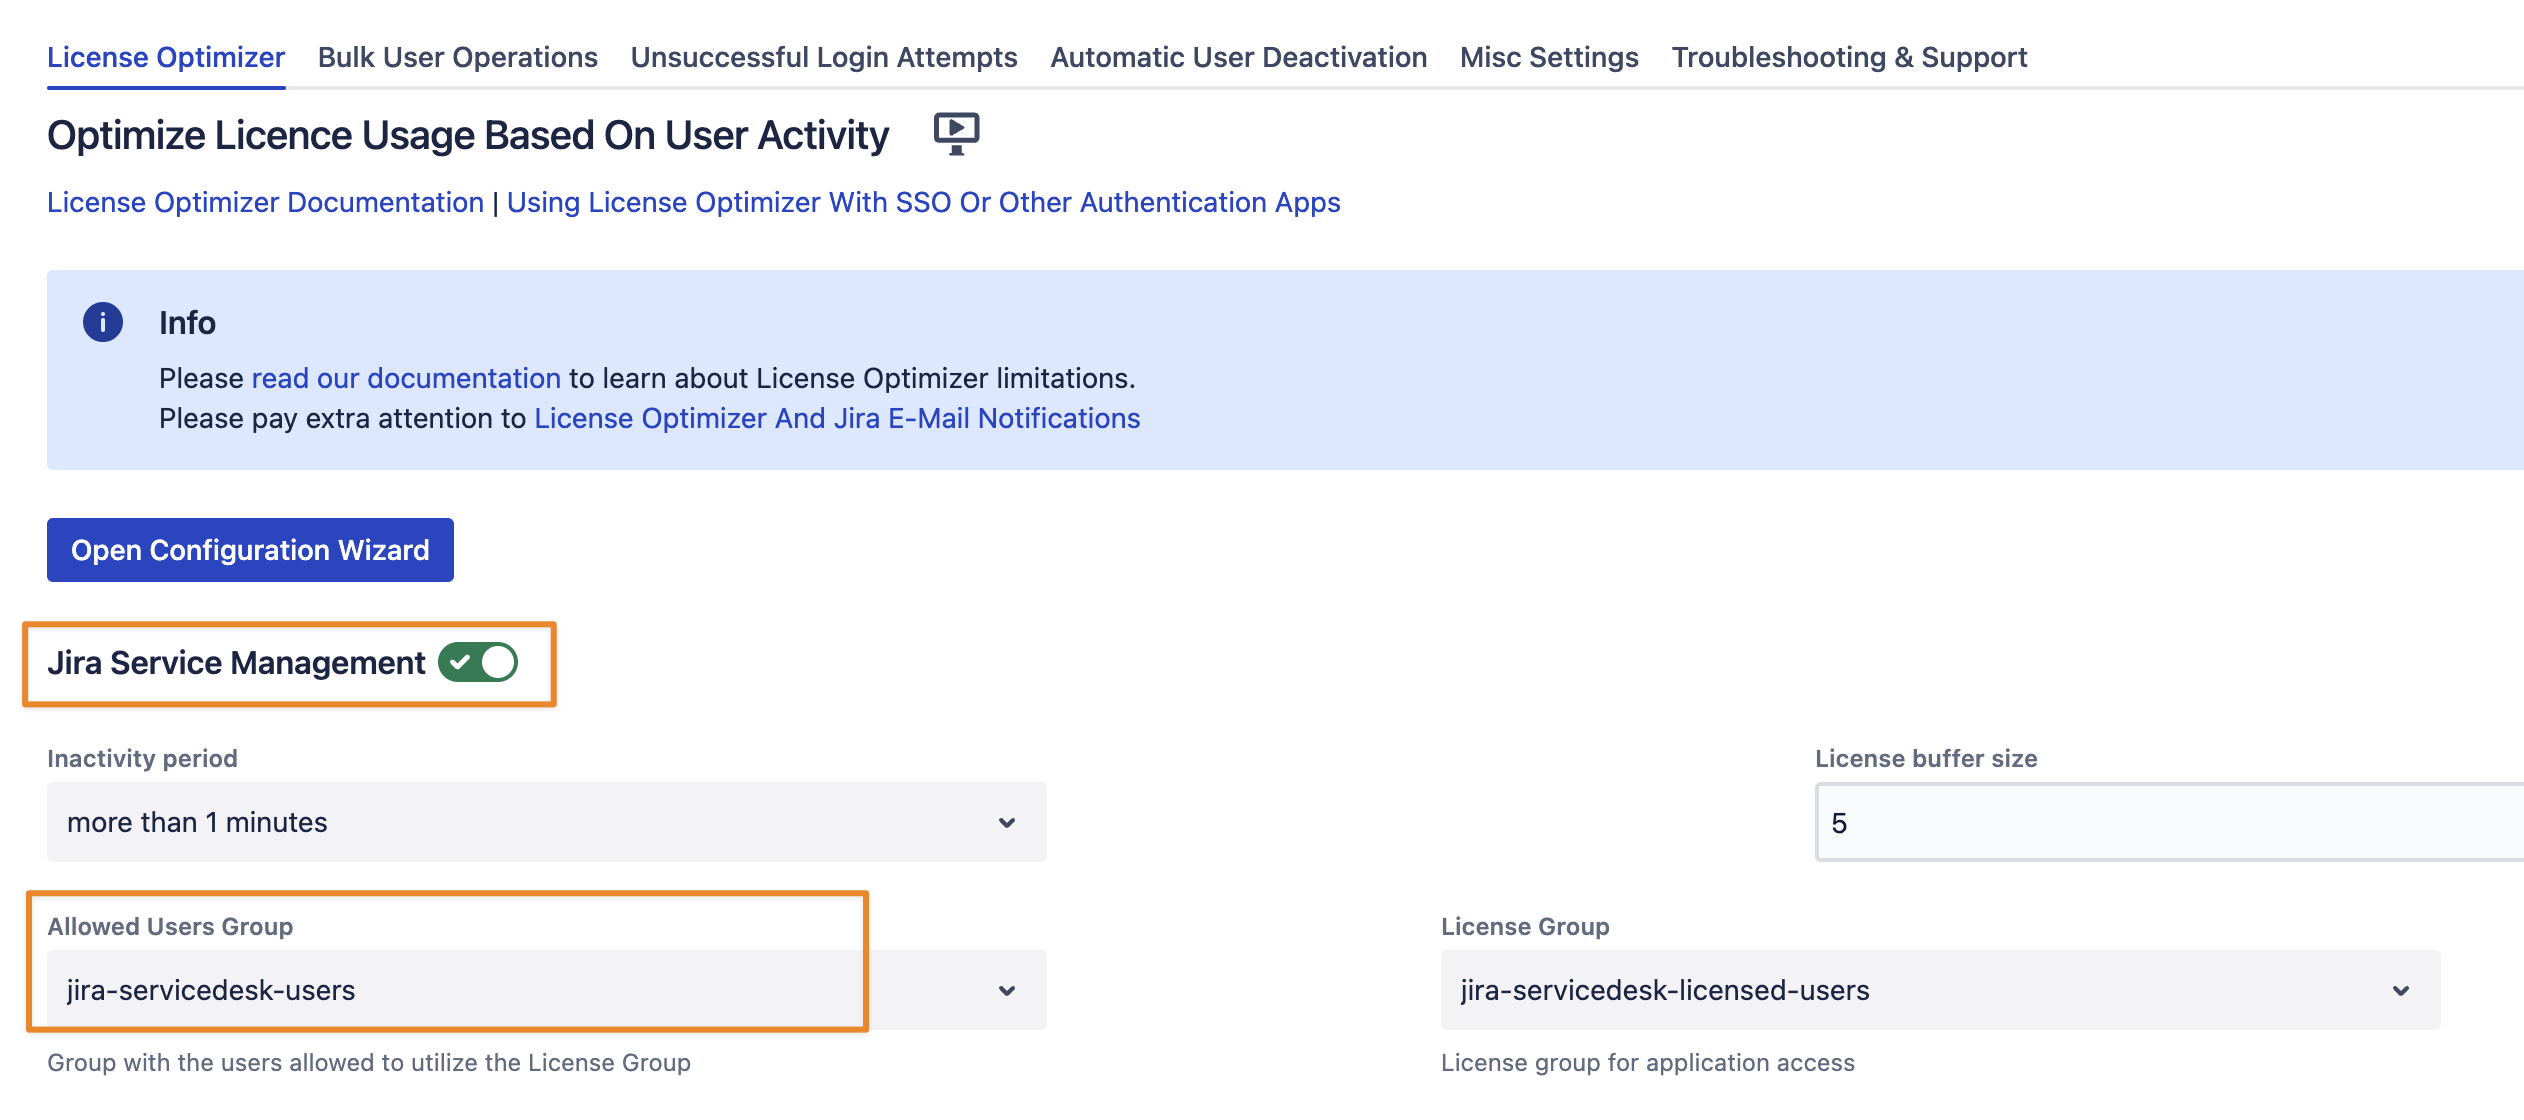
Task: Click the Open Configuration Wizard button
Action: (x=250, y=550)
